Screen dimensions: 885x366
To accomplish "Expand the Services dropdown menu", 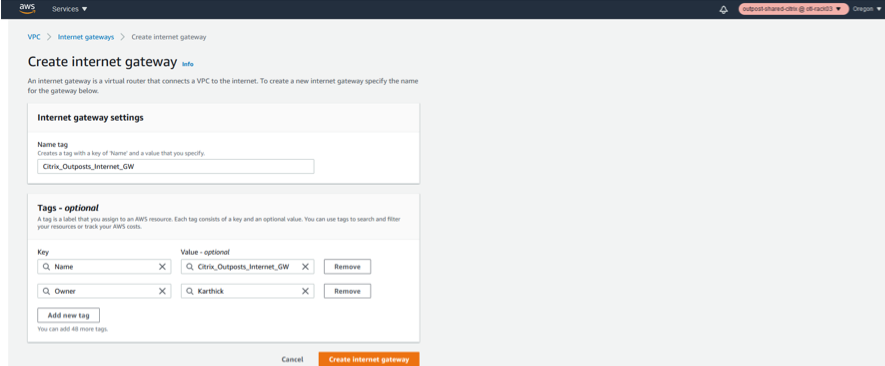I will 69,9.
